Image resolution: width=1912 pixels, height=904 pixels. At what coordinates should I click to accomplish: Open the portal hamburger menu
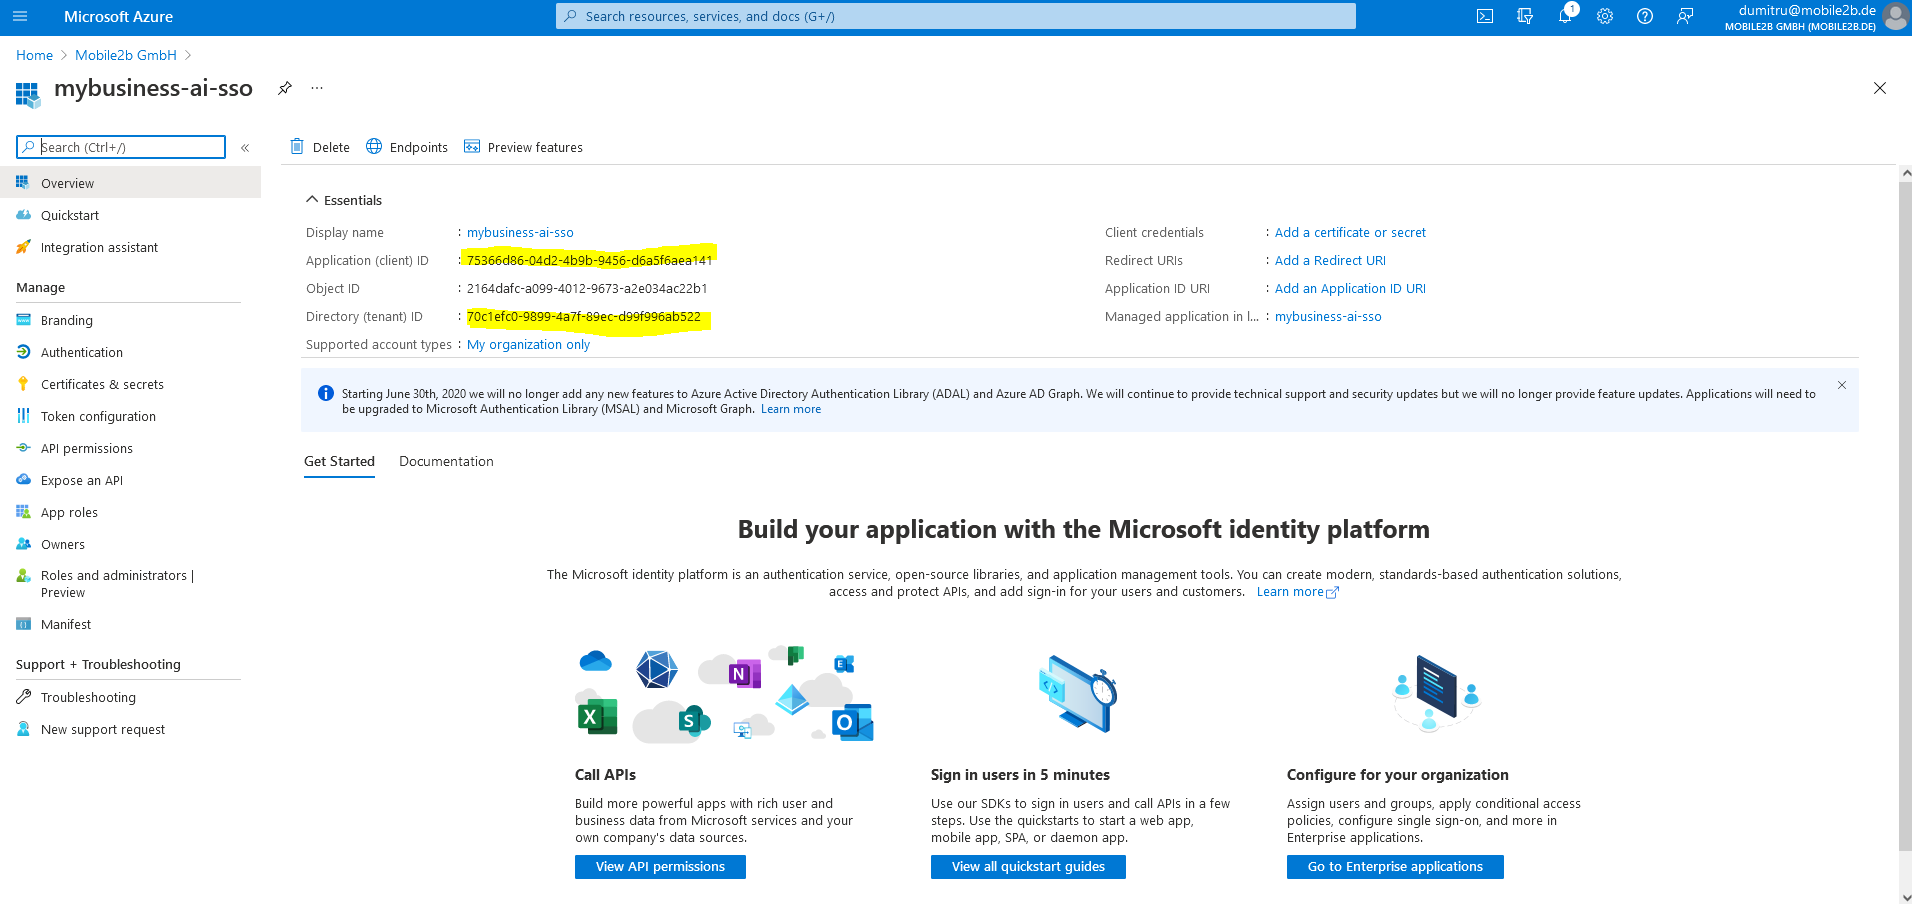19,16
